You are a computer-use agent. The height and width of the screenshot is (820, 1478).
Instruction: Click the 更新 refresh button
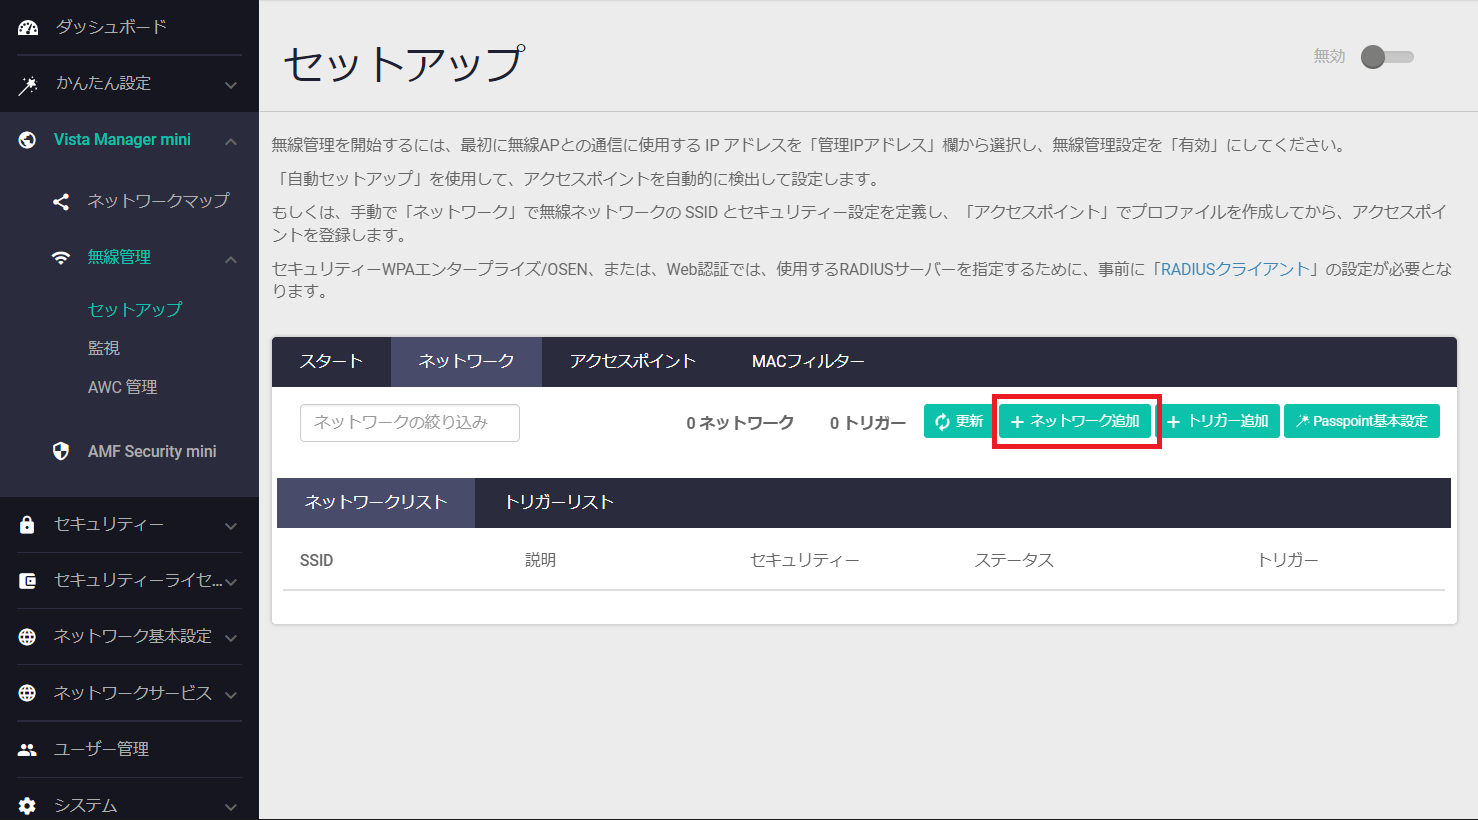958,422
